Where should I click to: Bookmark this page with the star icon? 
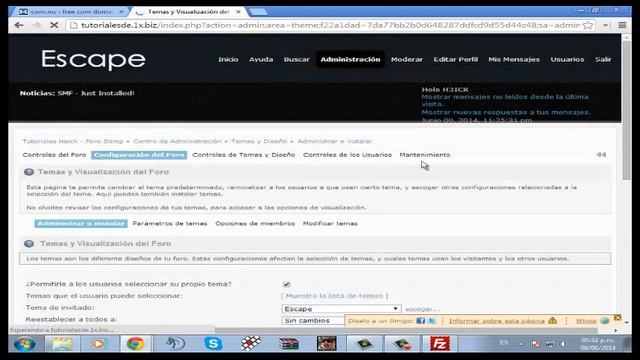tap(588, 25)
